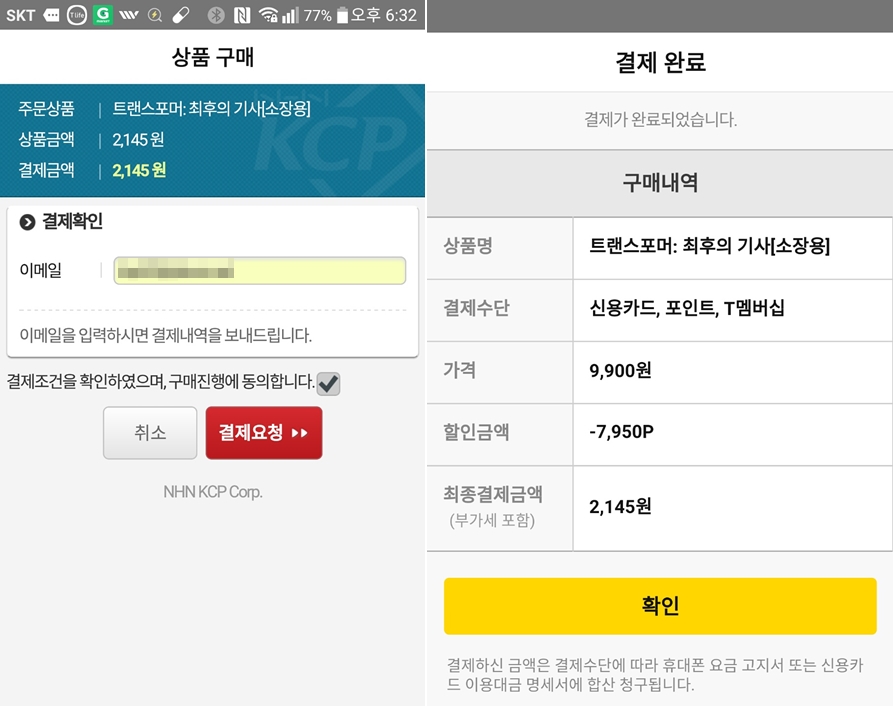The image size is (893, 706).
Task: Focus the 이메일 email input field
Action: 260,271
